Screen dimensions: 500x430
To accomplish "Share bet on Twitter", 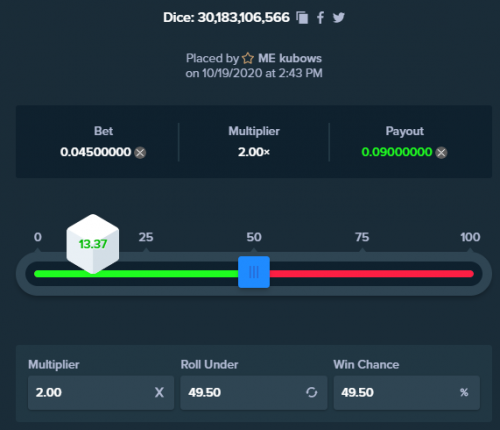I will coord(339,17).
